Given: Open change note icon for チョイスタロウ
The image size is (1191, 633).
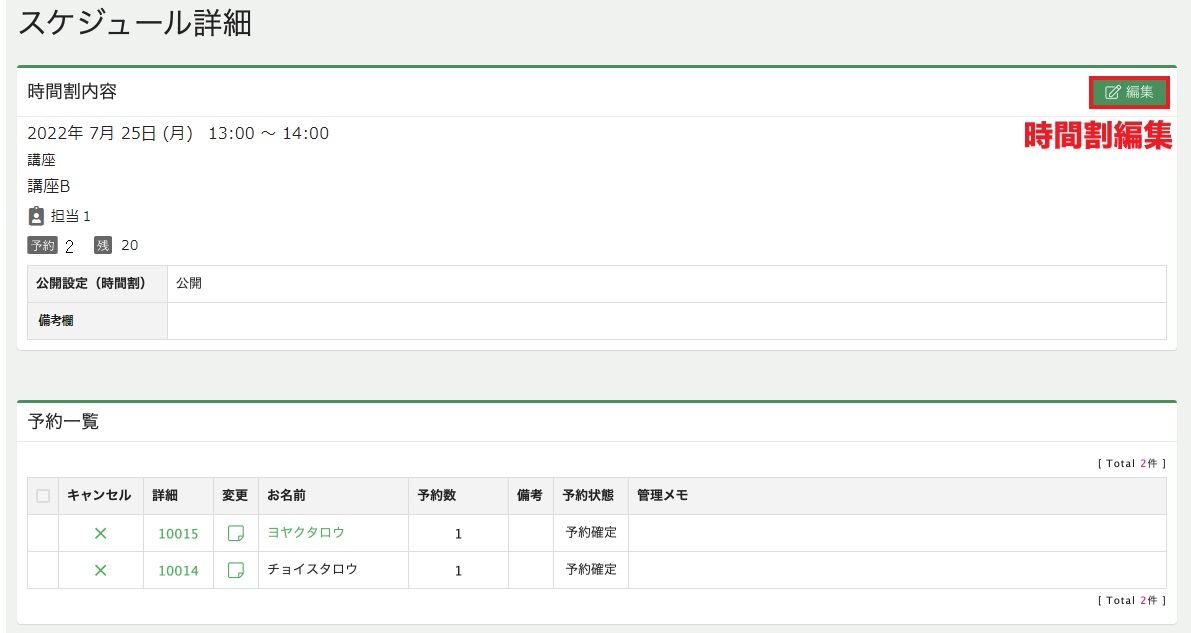Looking at the screenshot, I should click(x=235, y=569).
